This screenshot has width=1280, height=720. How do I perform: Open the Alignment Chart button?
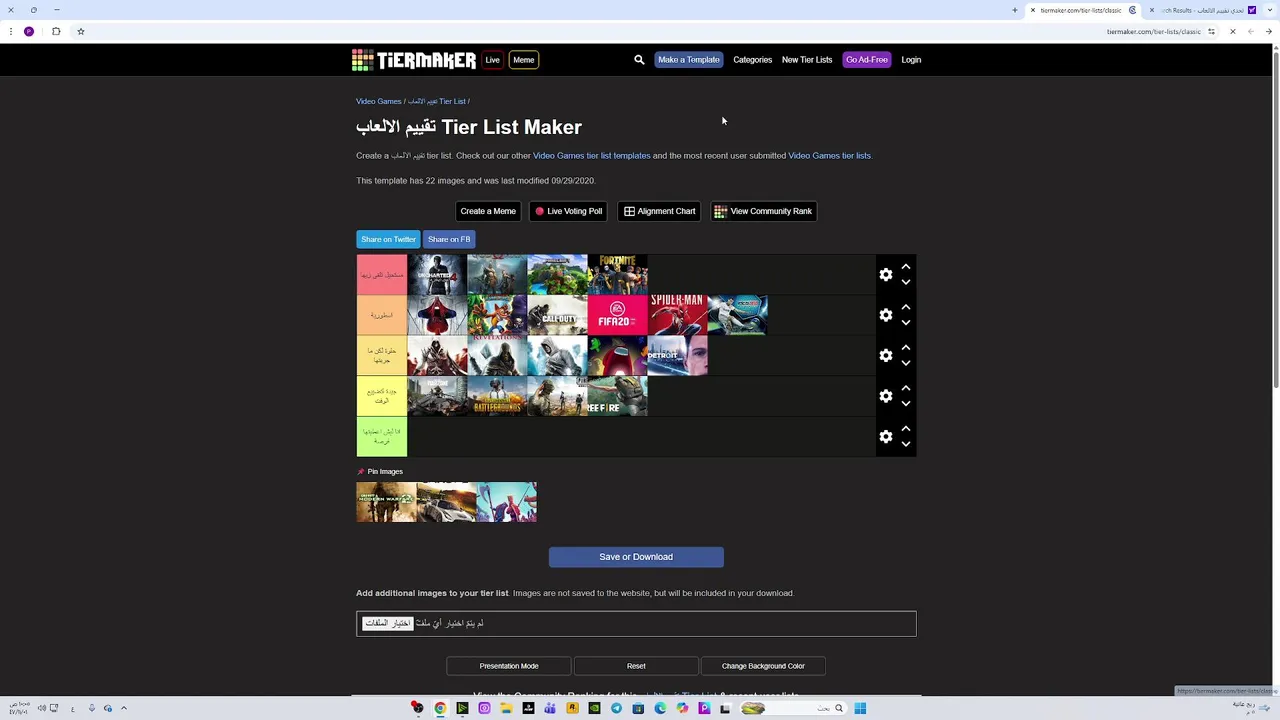659,211
